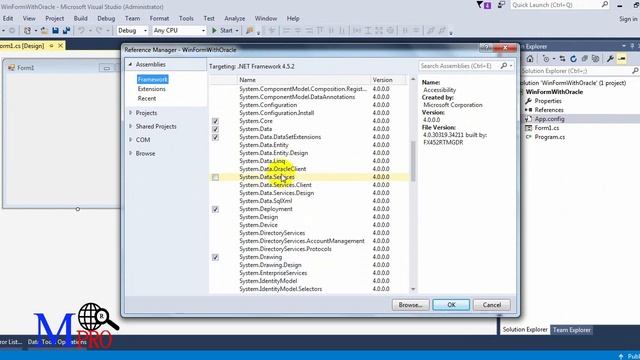Click Solution Explorer Properties wrench icon

pyautogui.click(x=610, y=59)
